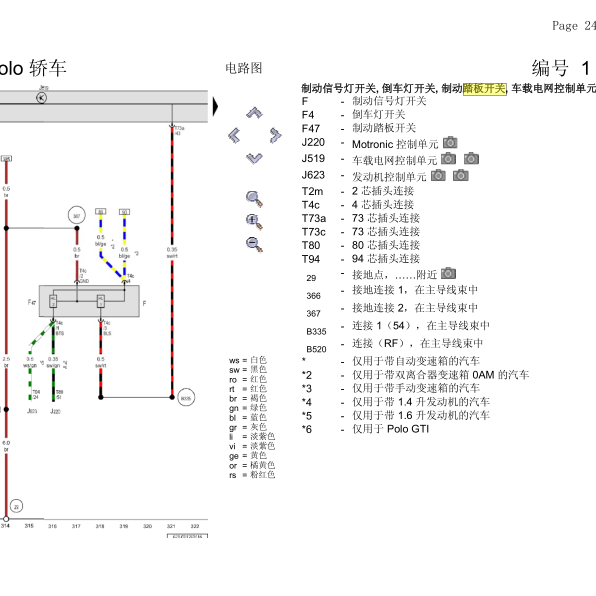Click the zoom out magnifier icon
Image resolution: width=596 pixels, height=596 pixels.
pos(254,244)
